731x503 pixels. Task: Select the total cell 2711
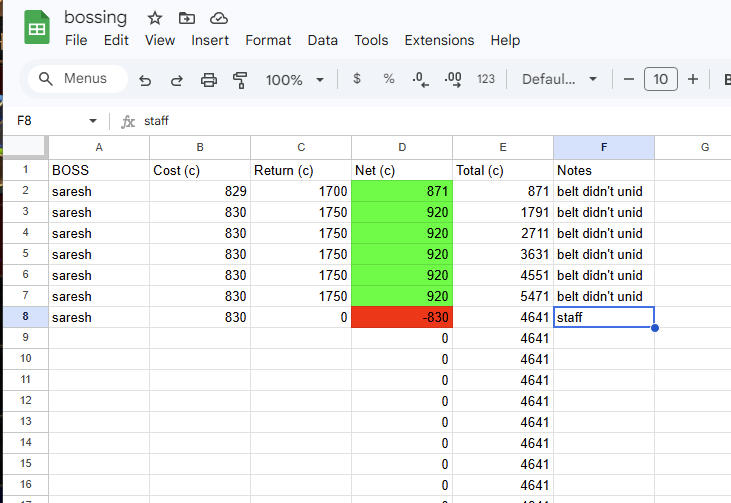(x=503, y=233)
